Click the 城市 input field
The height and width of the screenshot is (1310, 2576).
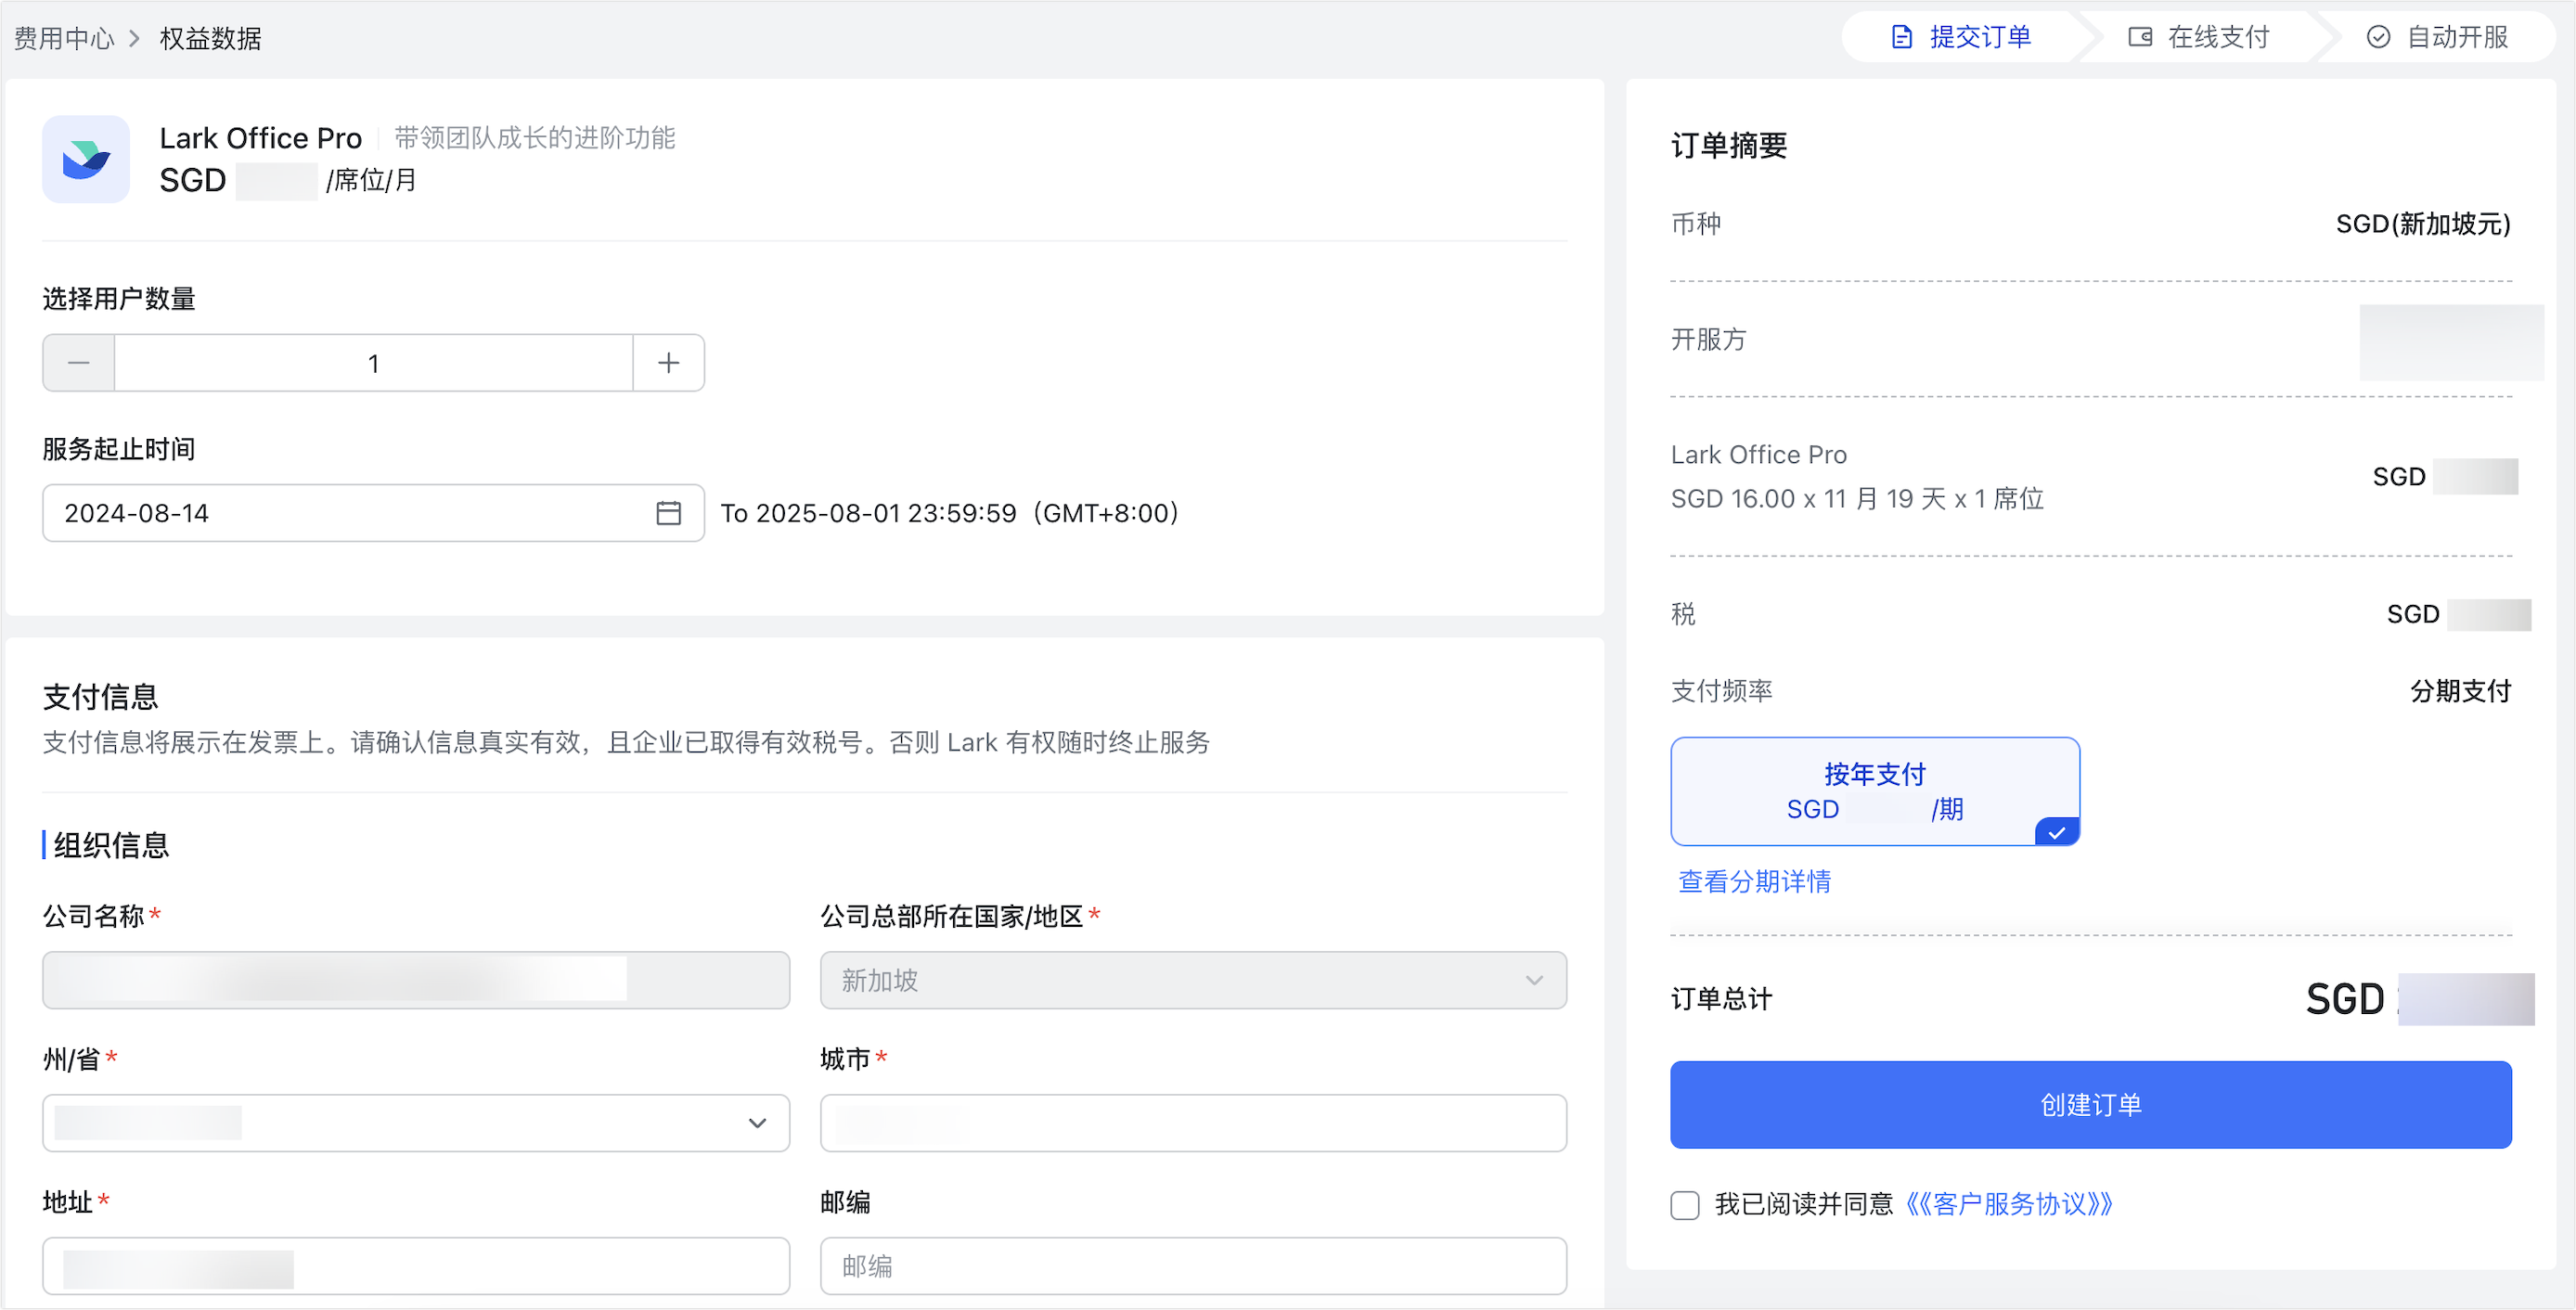1193,1123
